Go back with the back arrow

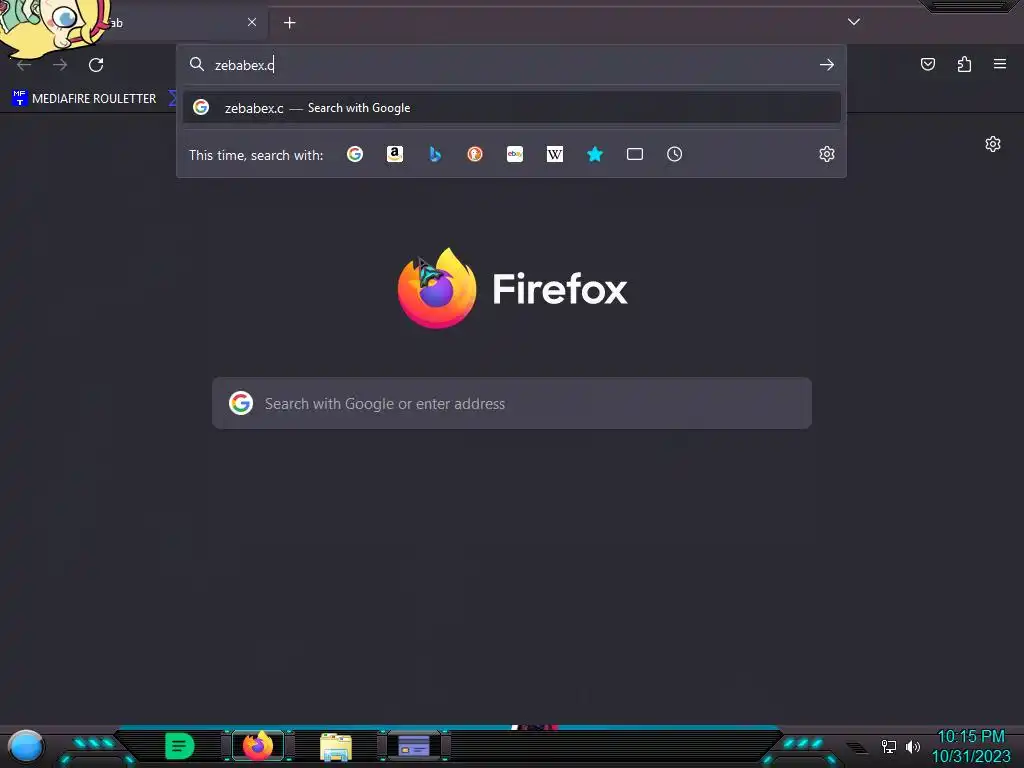[24, 65]
